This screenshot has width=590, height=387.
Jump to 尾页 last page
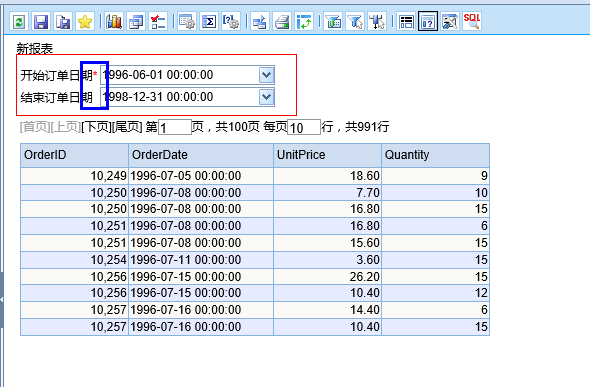[127, 127]
